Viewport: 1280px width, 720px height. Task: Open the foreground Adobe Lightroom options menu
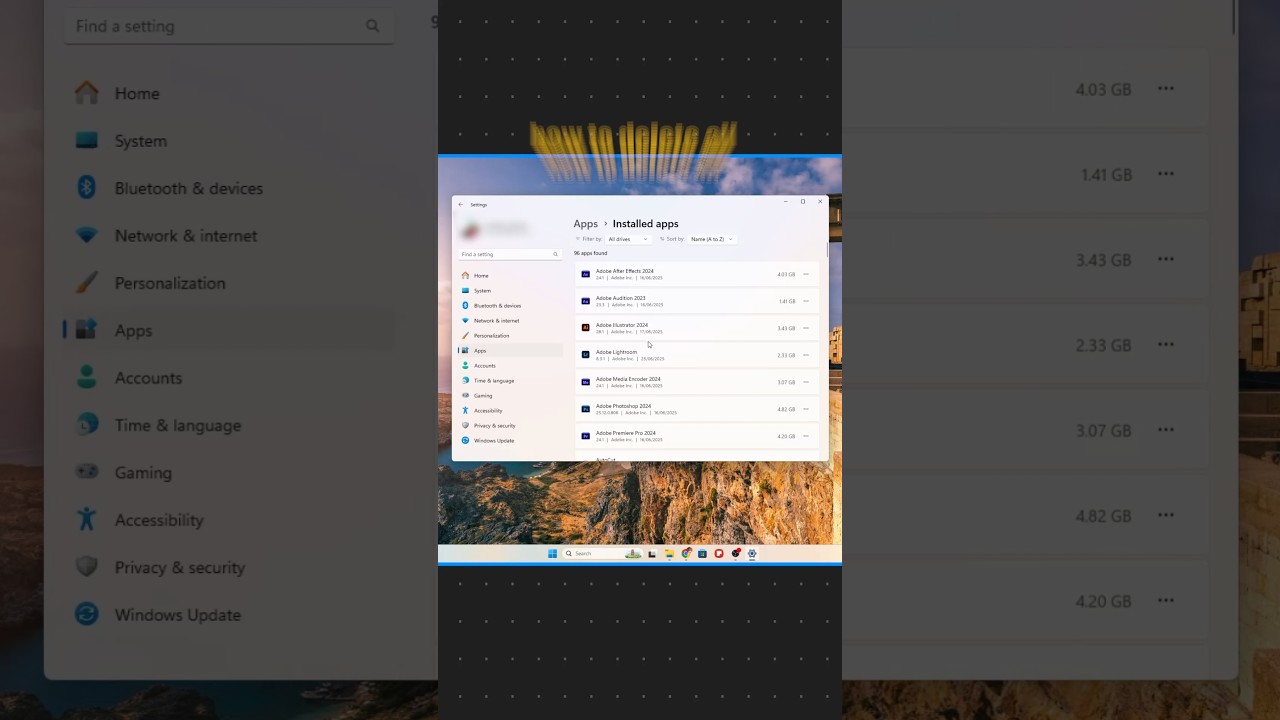pos(806,355)
